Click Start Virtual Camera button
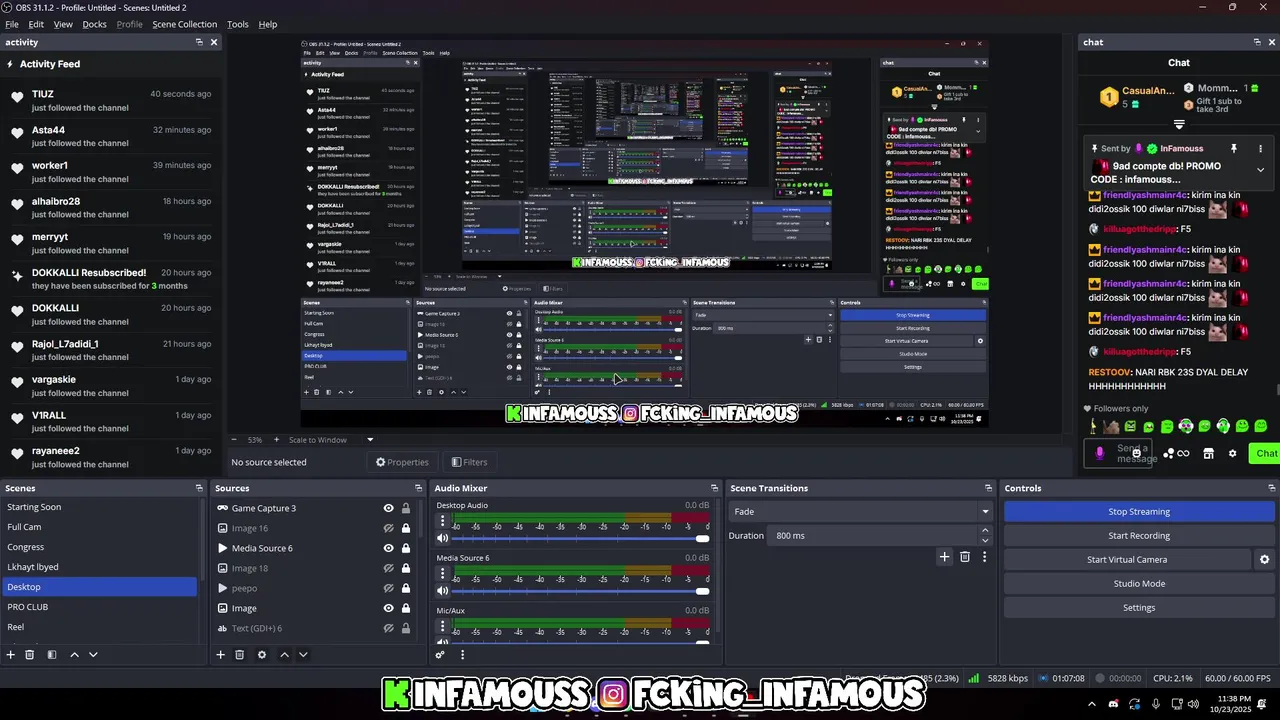1280x720 pixels. (x=1127, y=560)
